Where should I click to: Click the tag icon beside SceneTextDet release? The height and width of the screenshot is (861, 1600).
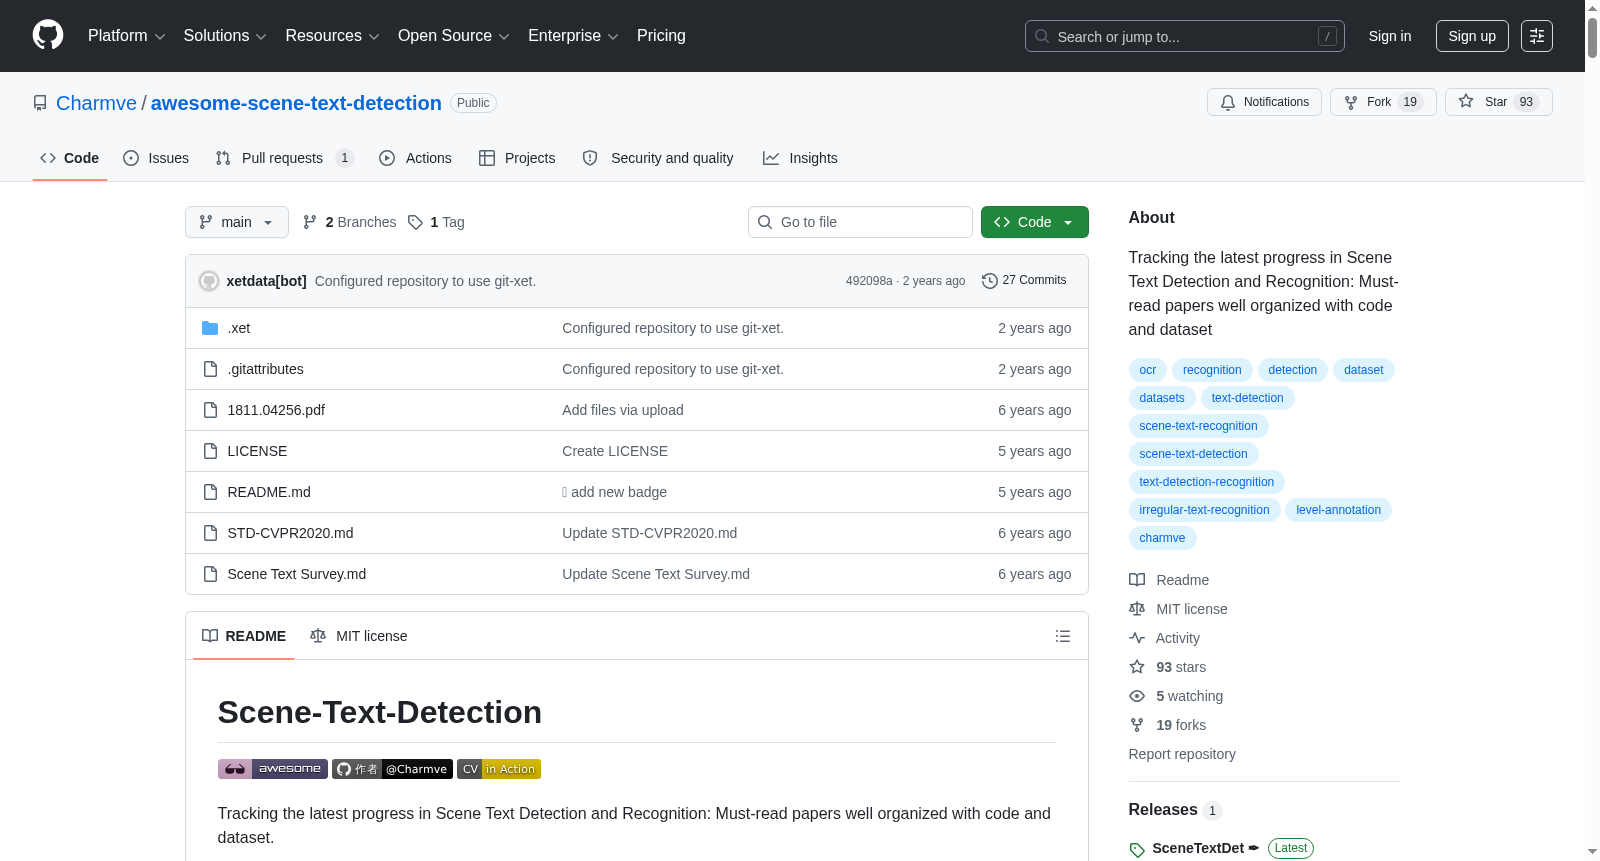1137,850
